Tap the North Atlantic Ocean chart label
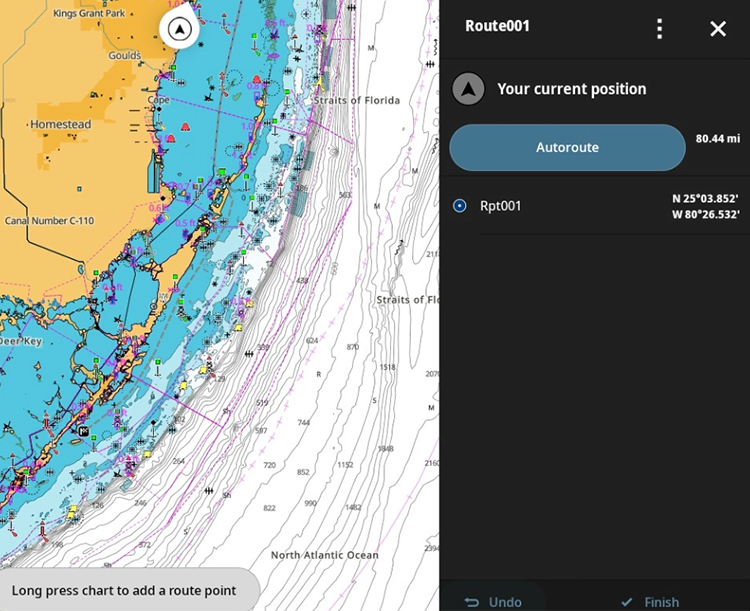 [324, 555]
